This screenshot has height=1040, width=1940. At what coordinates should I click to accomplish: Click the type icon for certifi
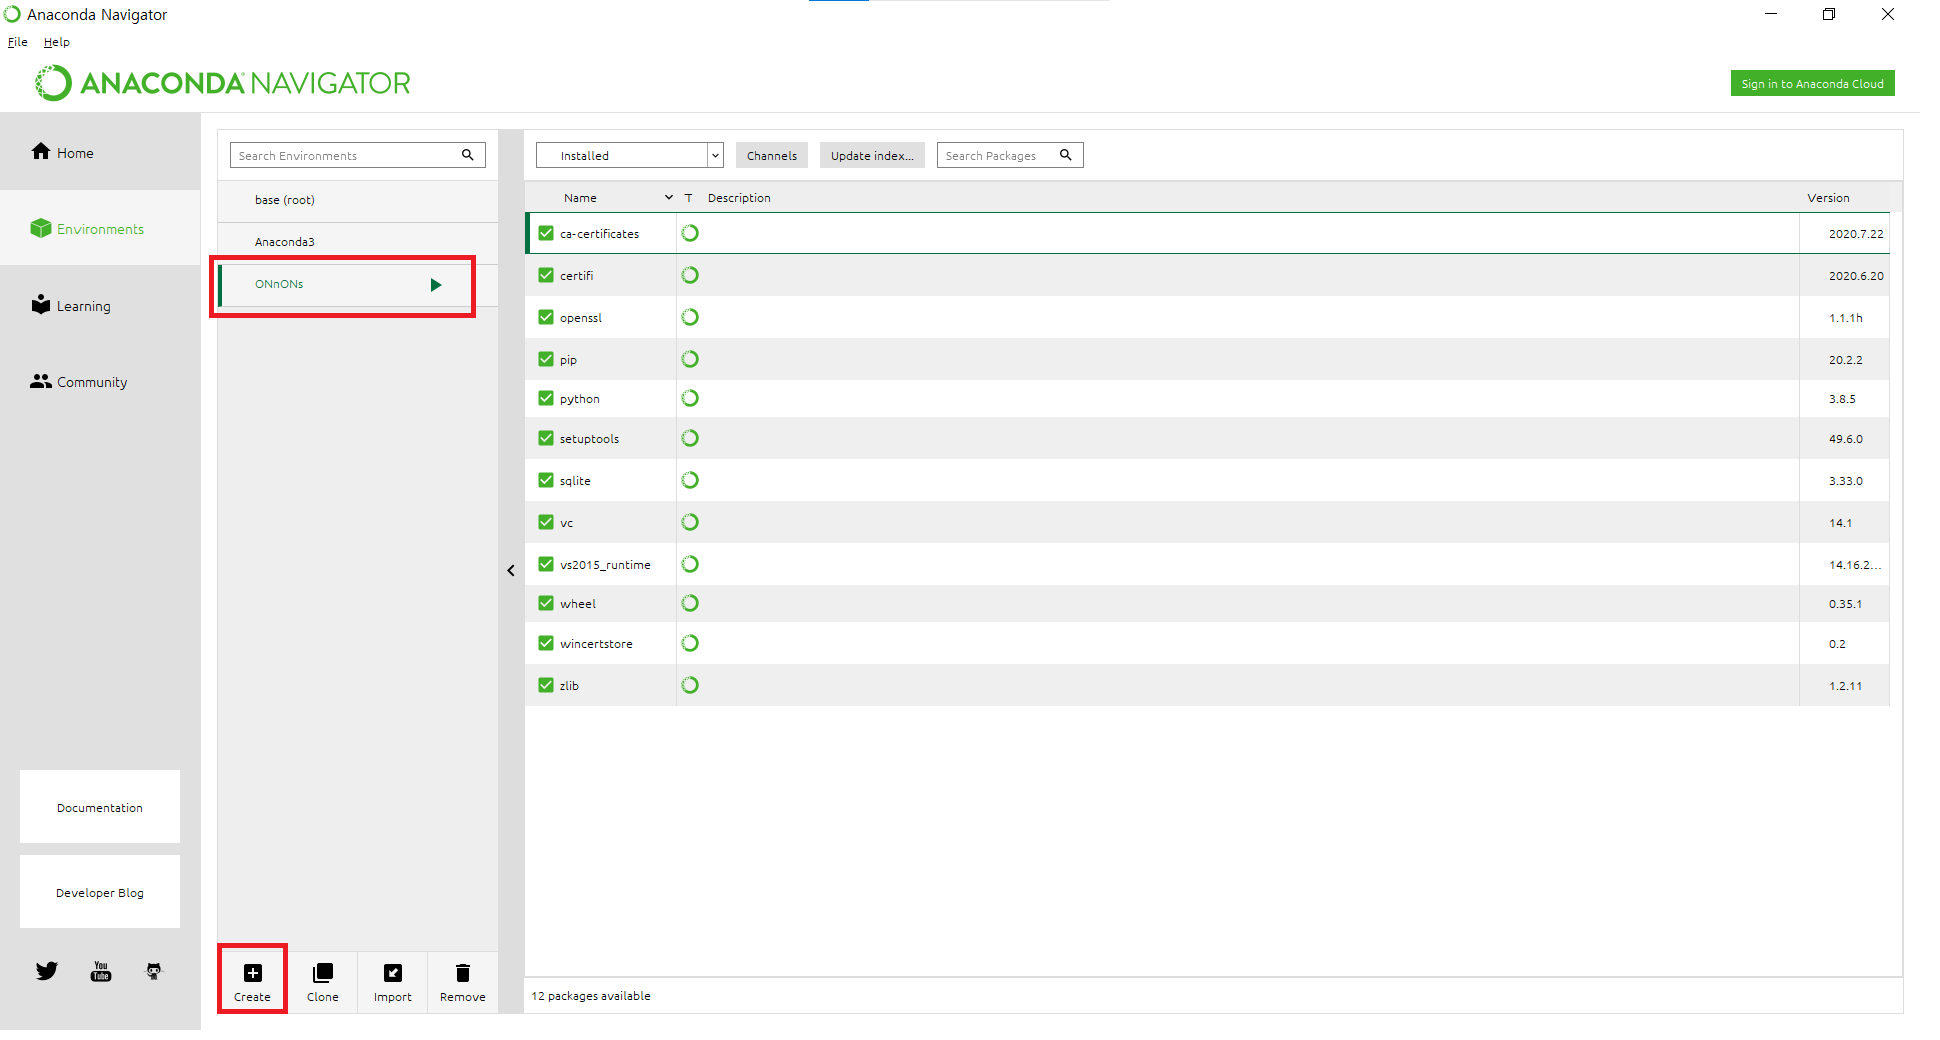click(690, 275)
